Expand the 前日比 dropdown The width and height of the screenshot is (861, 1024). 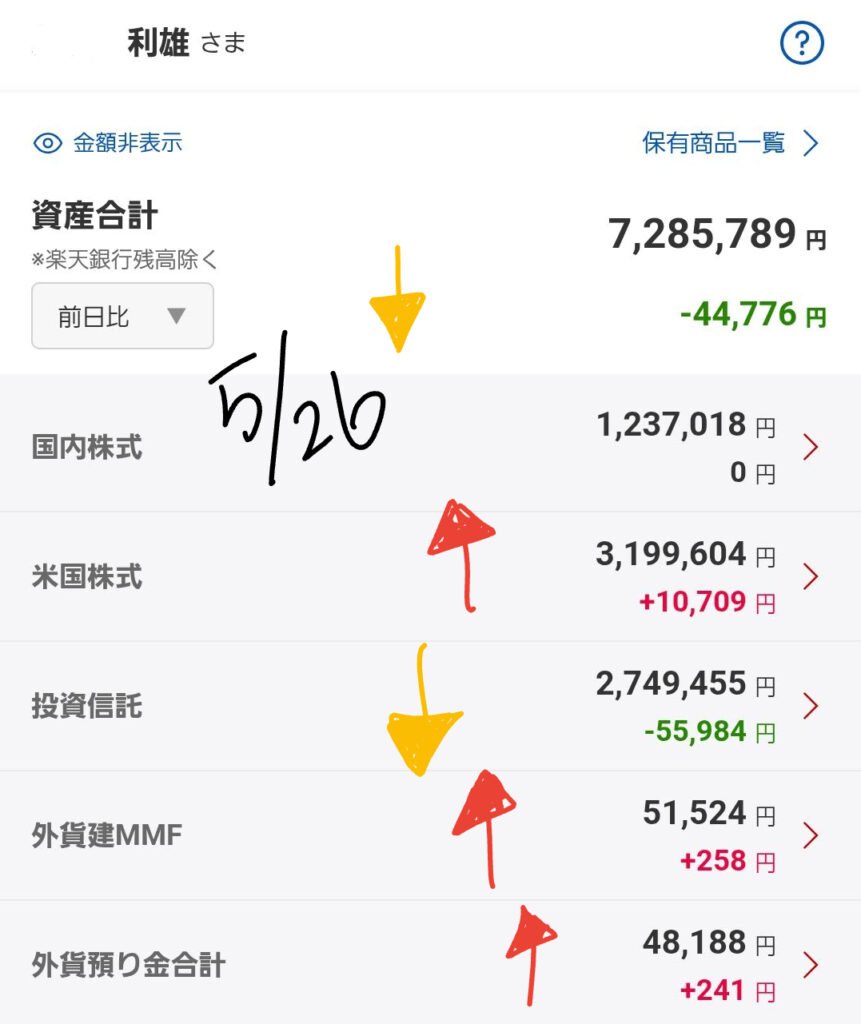click(x=123, y=316)
